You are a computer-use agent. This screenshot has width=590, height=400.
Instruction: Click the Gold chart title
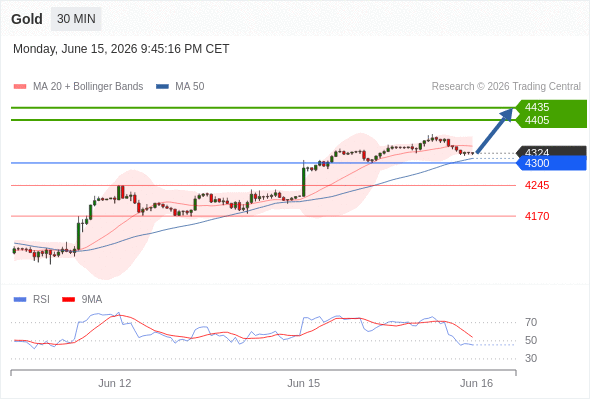tap(27, 19)
